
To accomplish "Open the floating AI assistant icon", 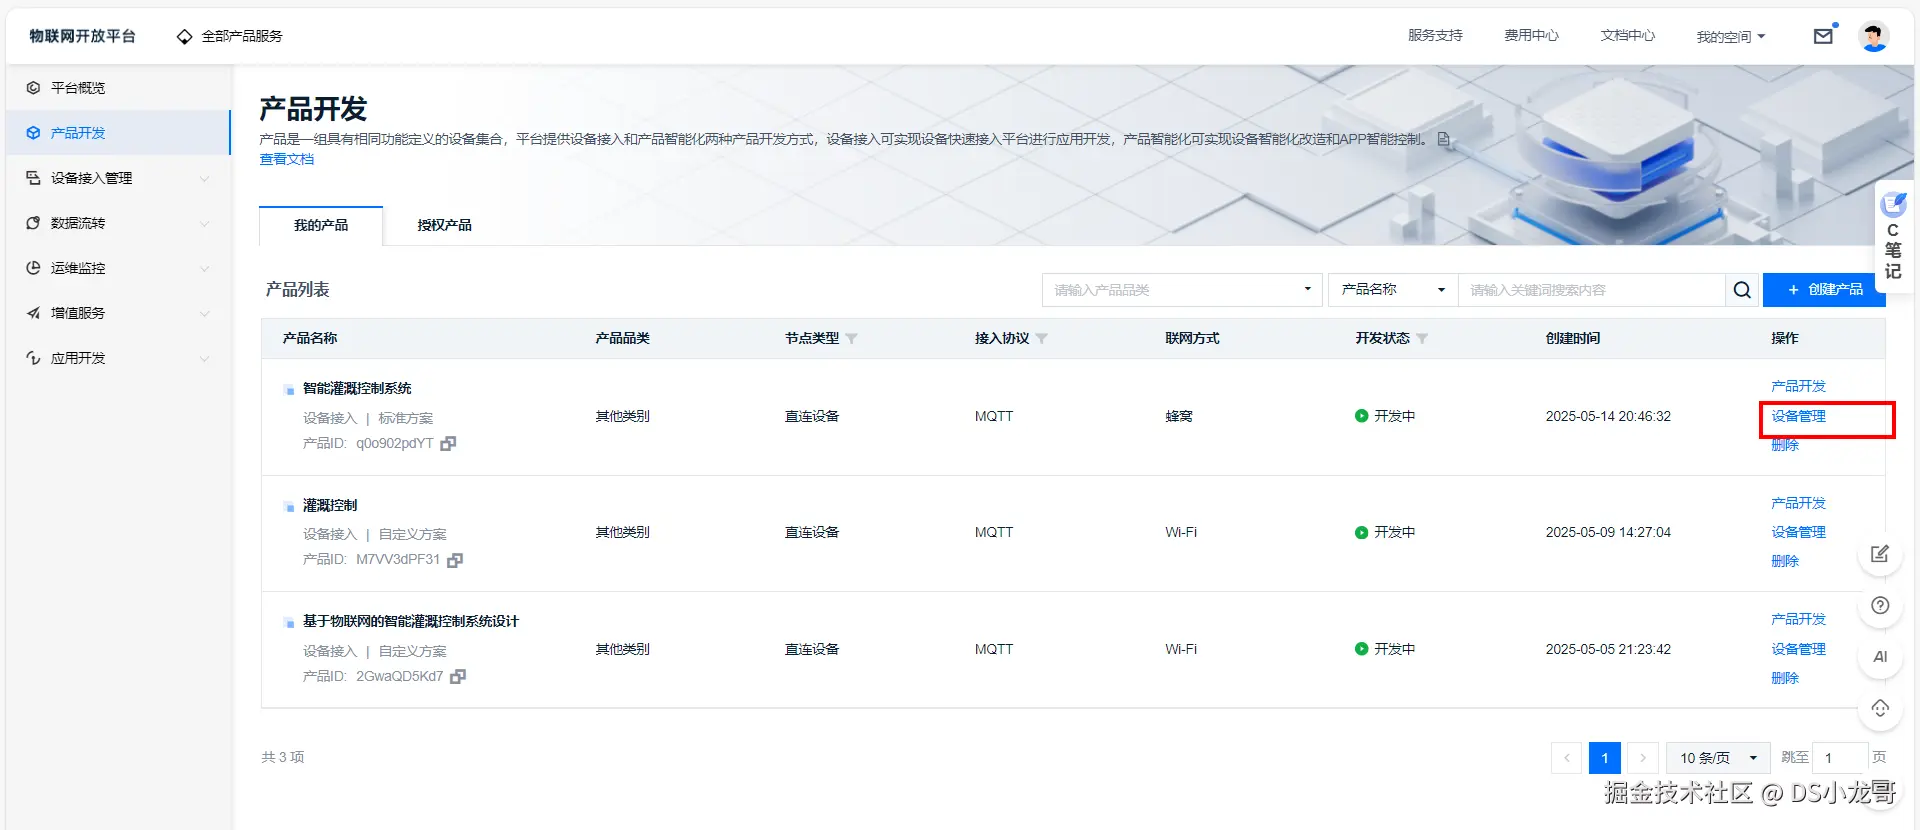I will point(1880,657).
